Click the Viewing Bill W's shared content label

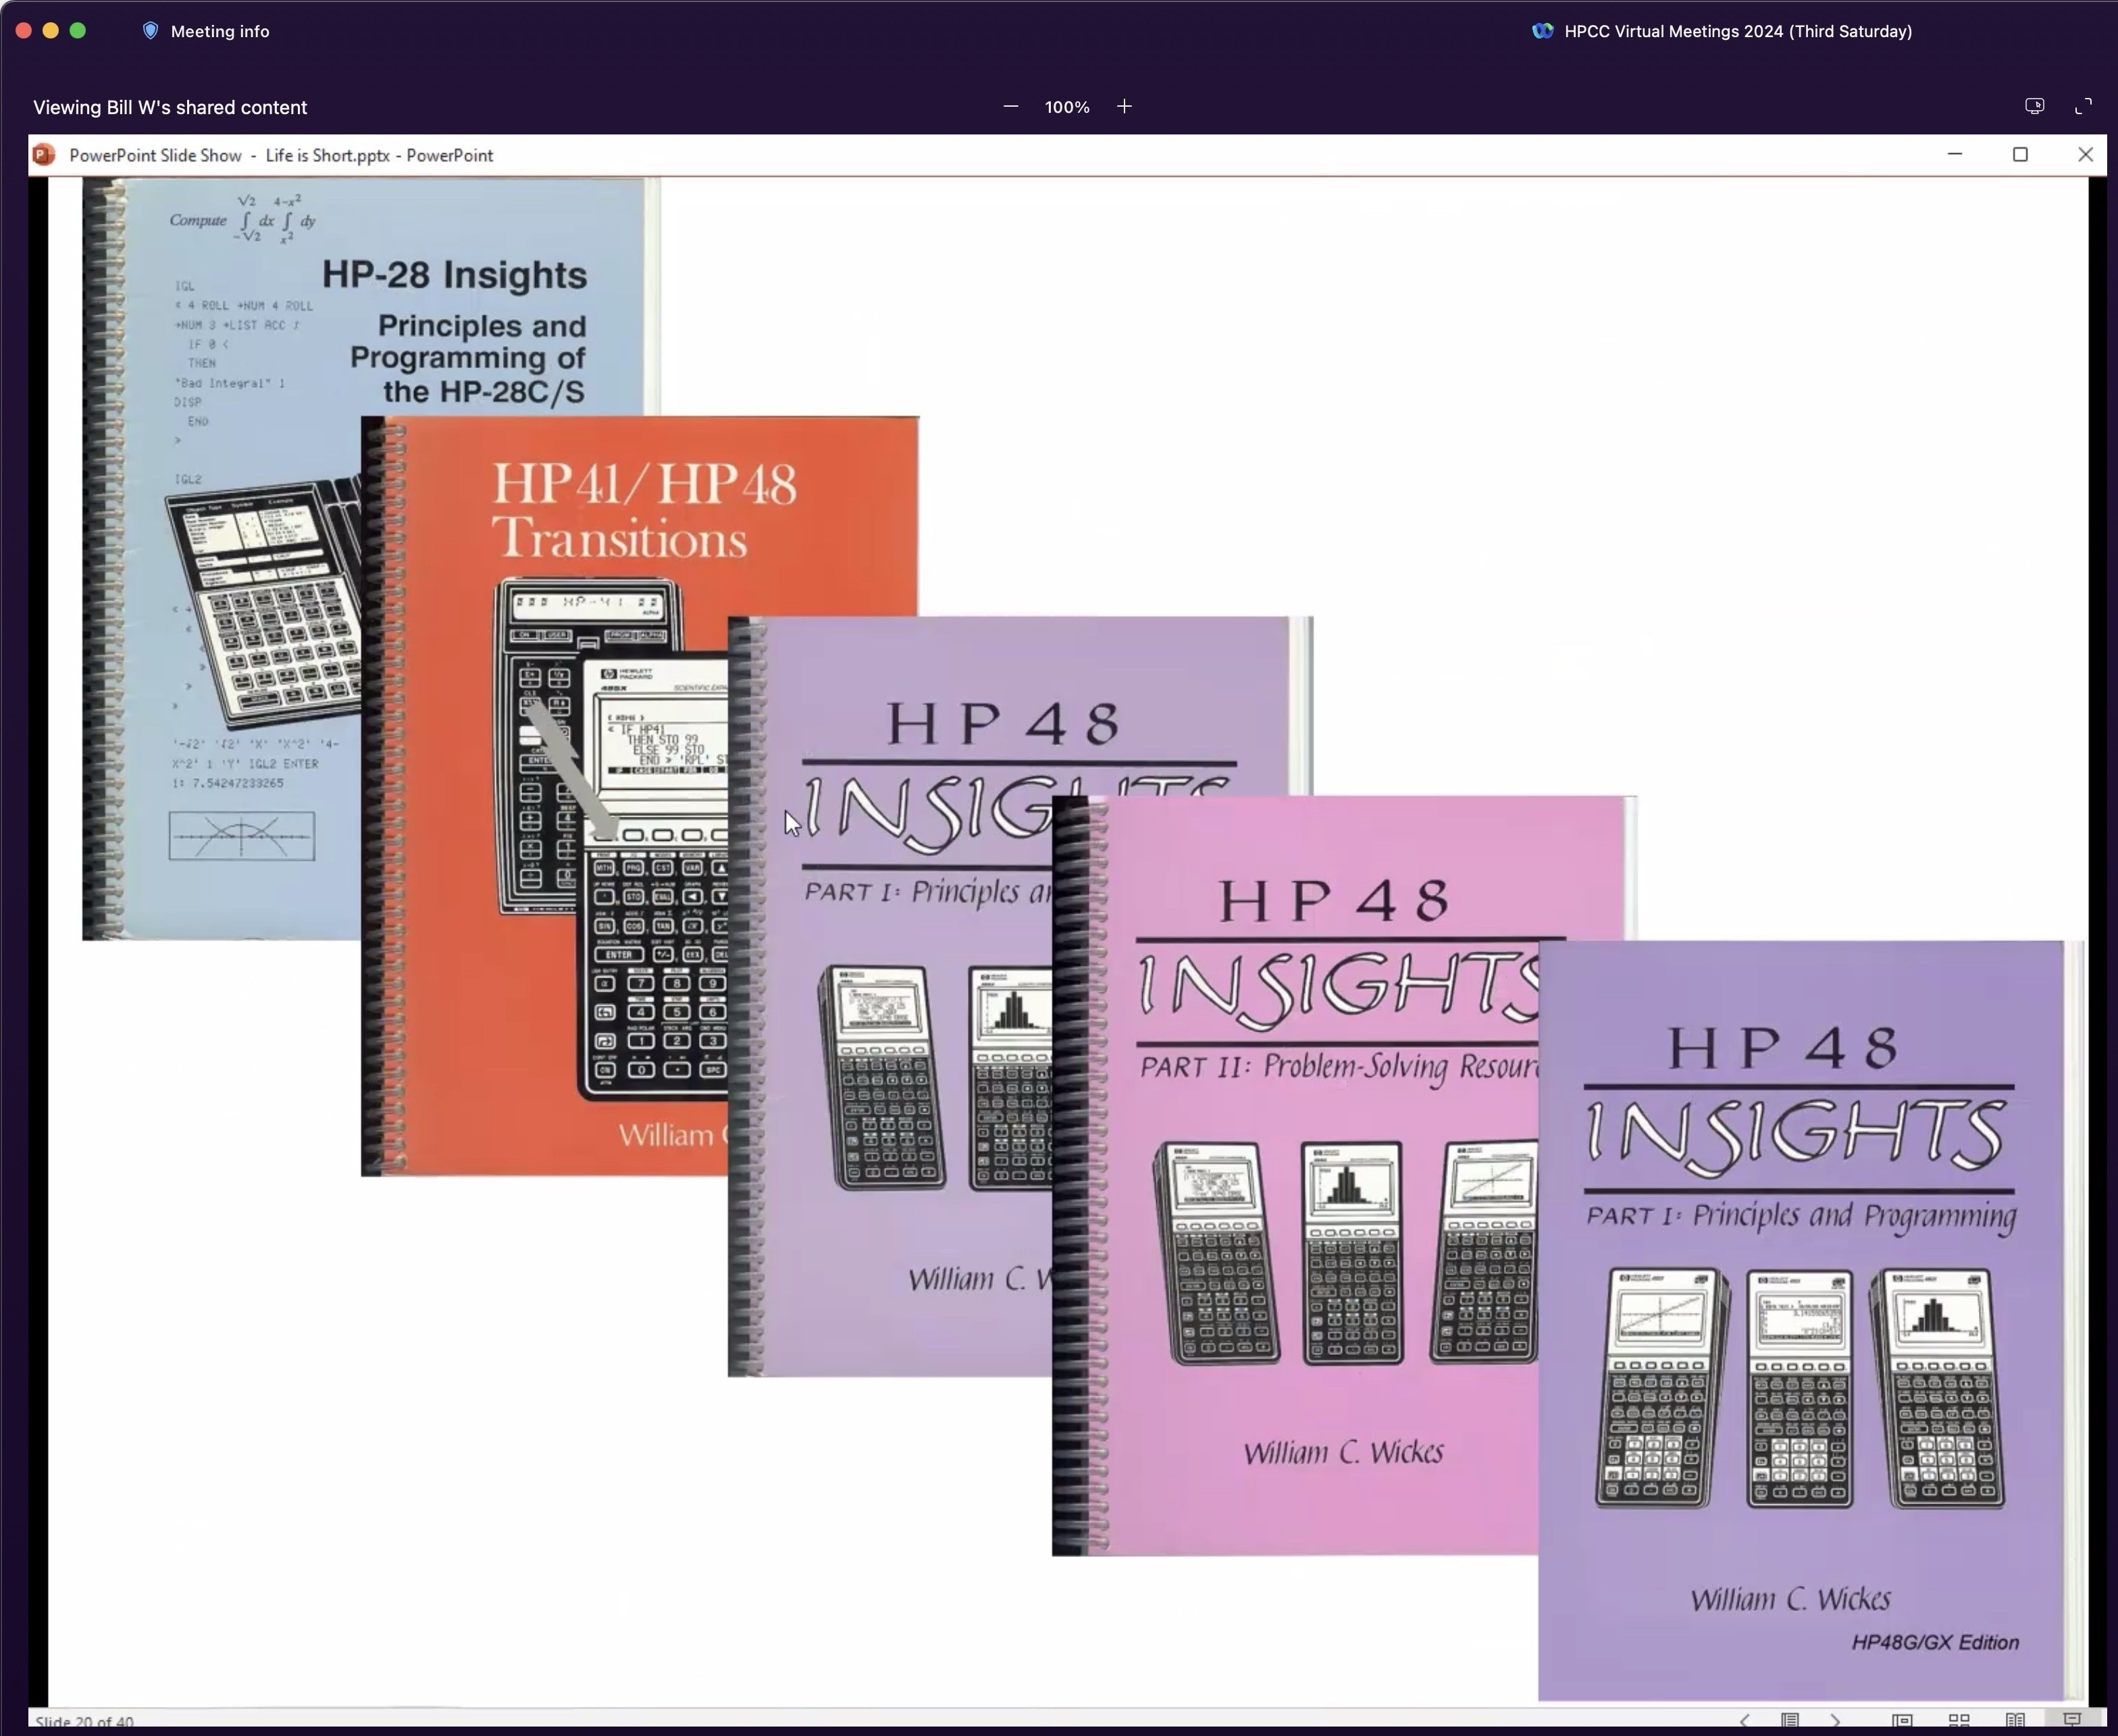click(170, 107)
